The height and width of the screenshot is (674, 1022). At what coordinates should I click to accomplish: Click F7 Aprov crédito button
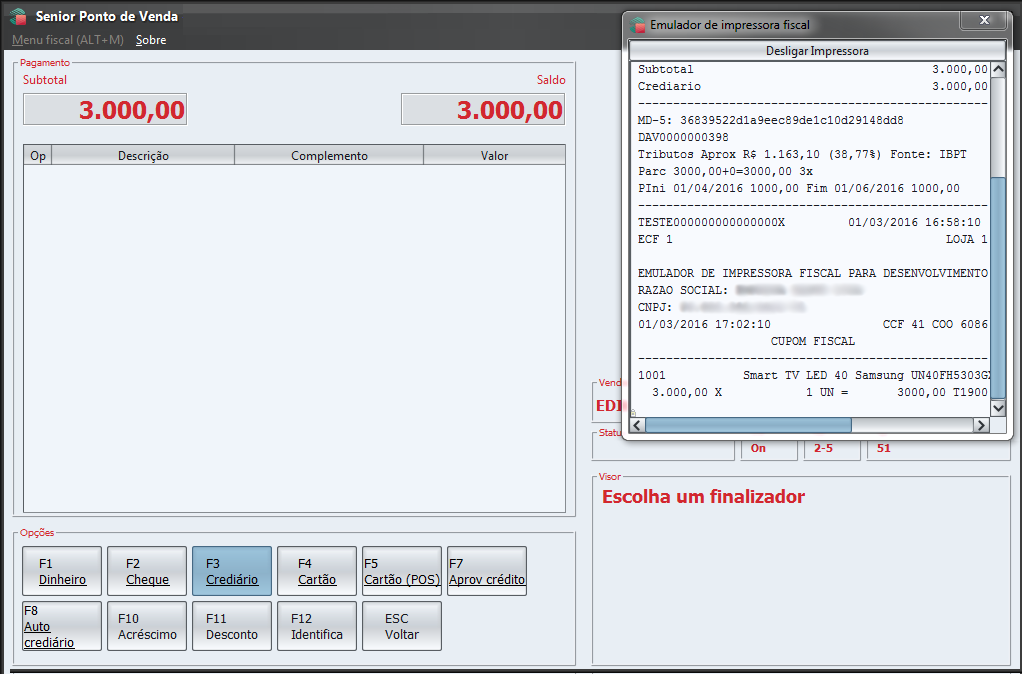(487, 571)
